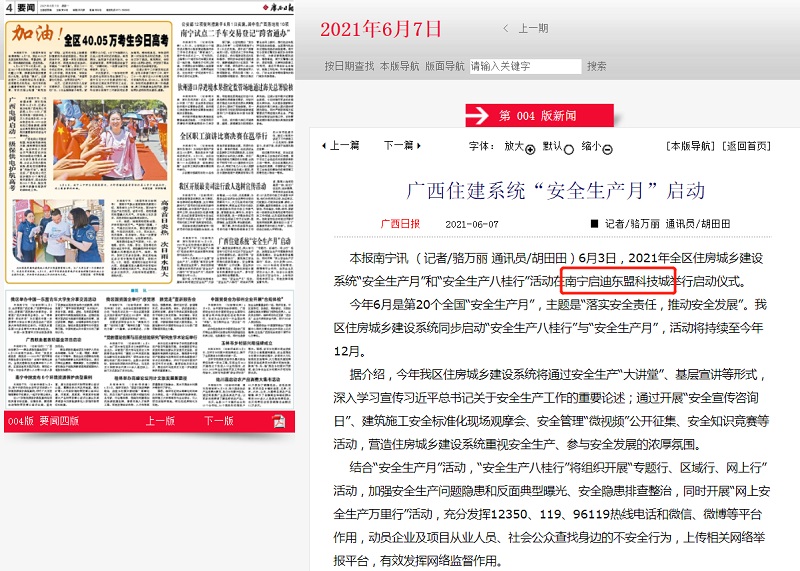Click the font shrink minus icon
This screenshot has height=571, width=800.
tap(608, 149)
